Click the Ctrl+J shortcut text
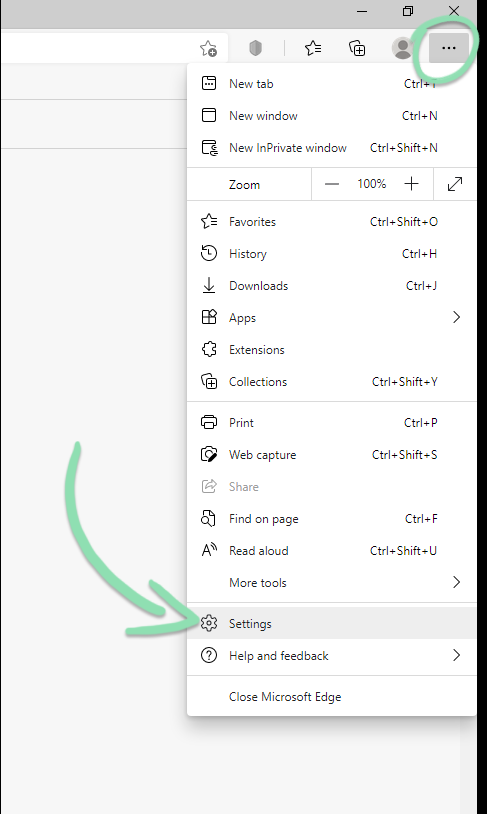The height and width of the screenshot is (814, 487). click(x=421, y=286)
